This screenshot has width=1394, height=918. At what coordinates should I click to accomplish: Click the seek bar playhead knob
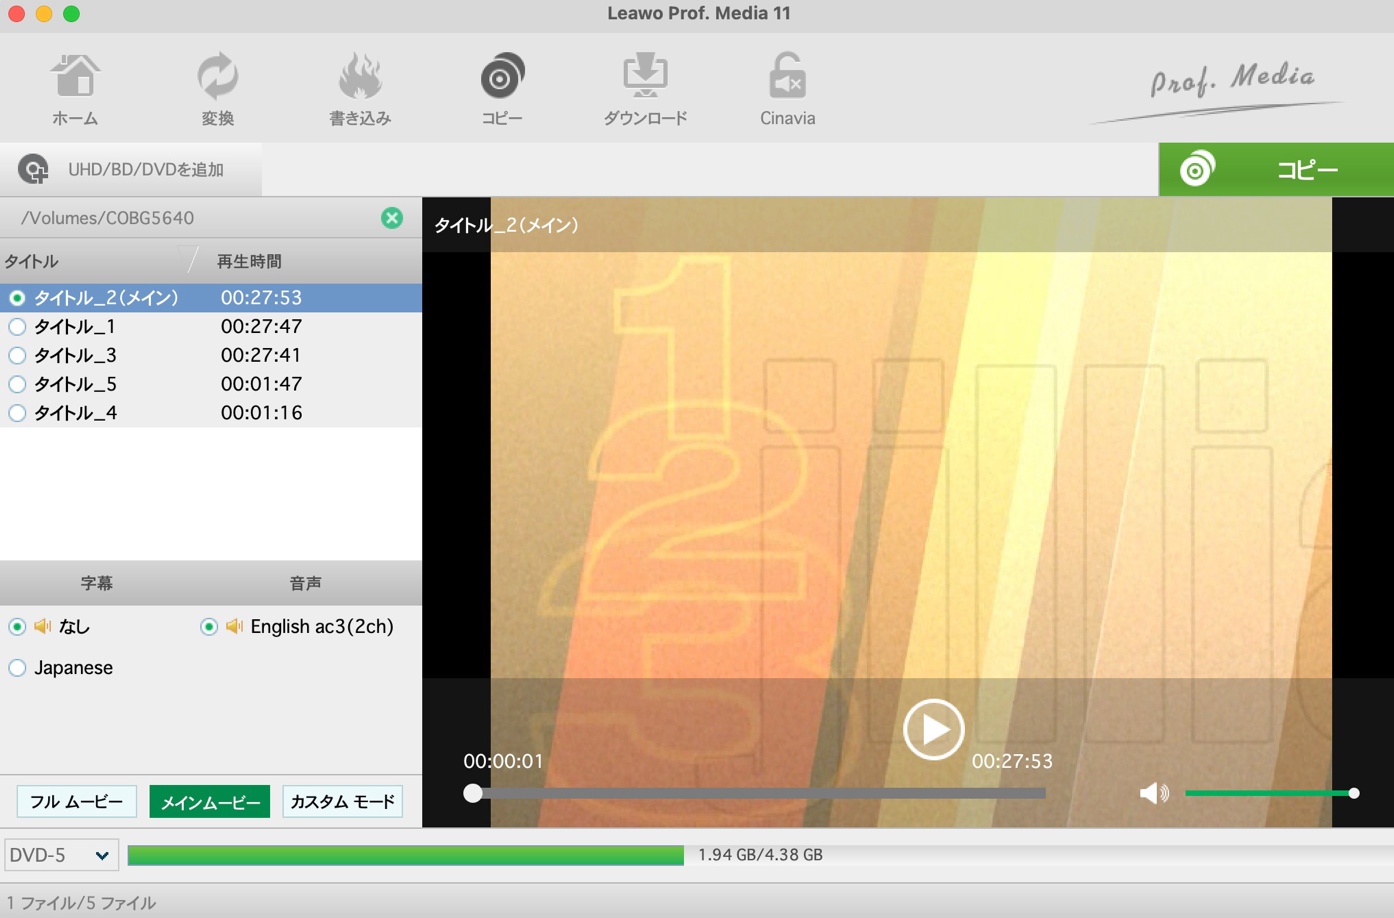pyautogui.click(x=473, y=793)
